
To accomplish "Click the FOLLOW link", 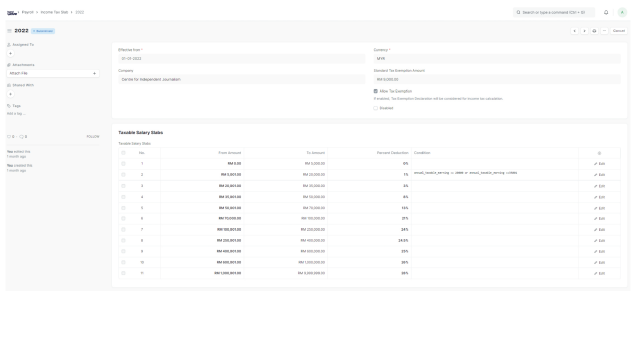I will [x=93, y=137].
